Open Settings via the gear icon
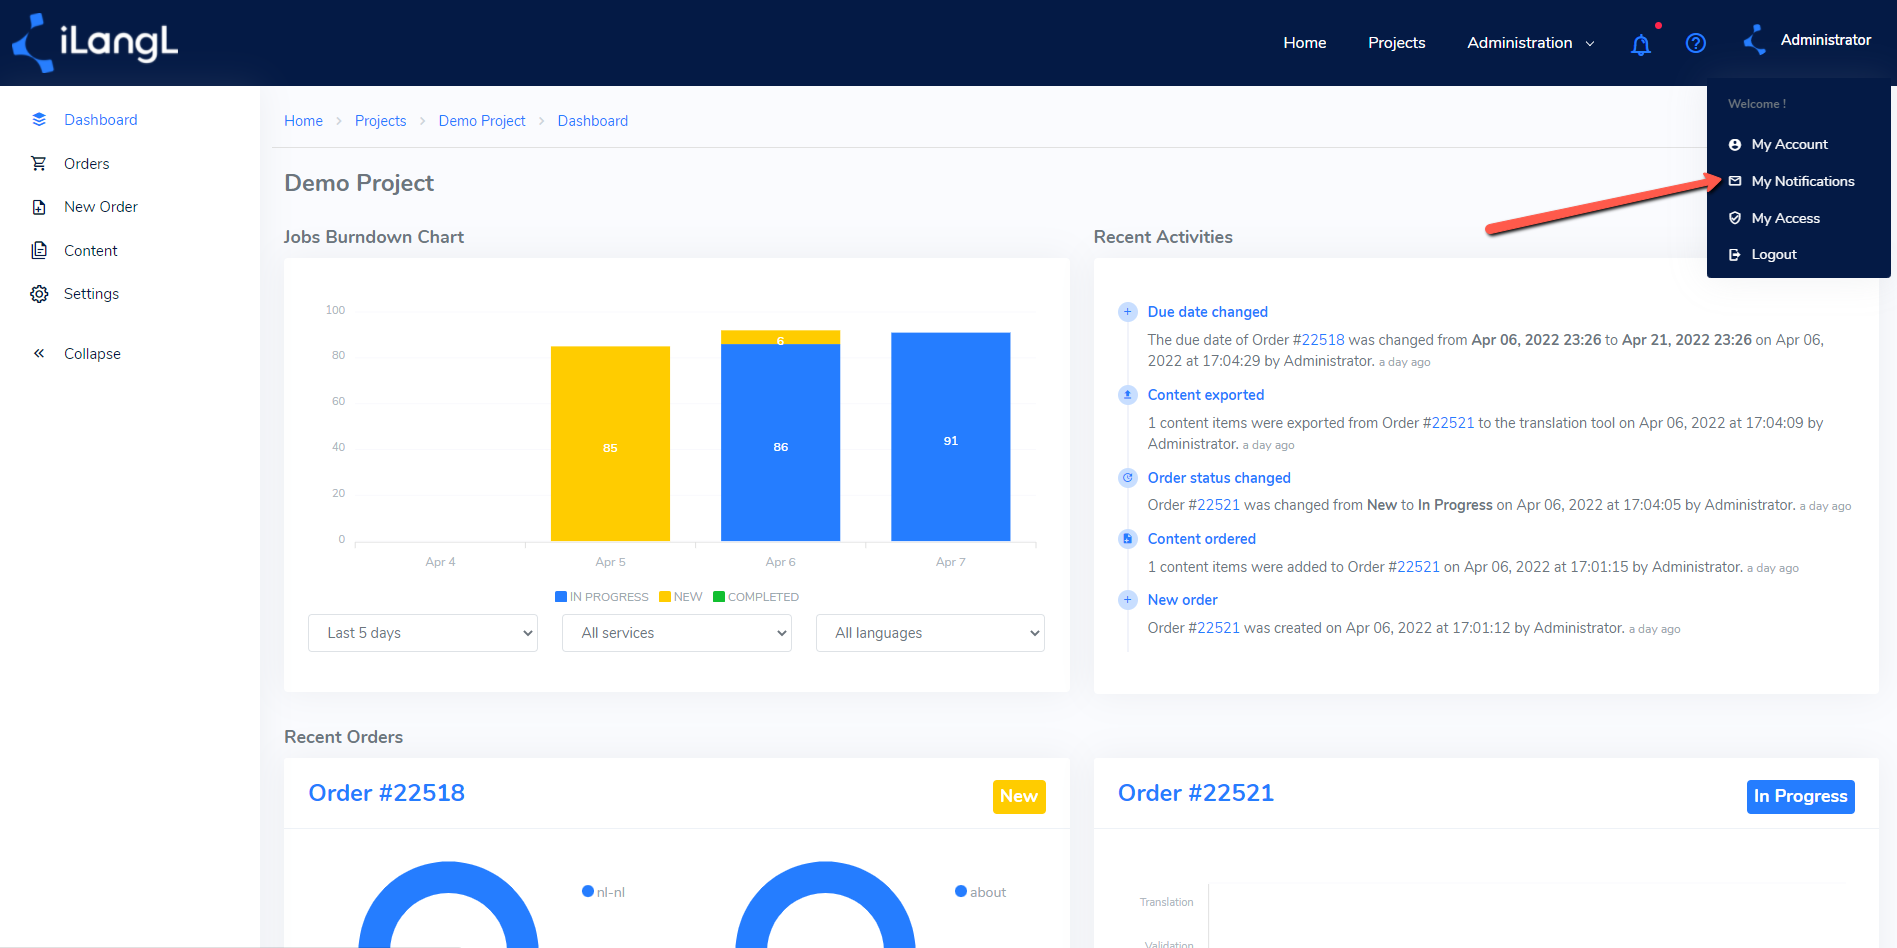 pyautogui.click(x=39, y=294)
